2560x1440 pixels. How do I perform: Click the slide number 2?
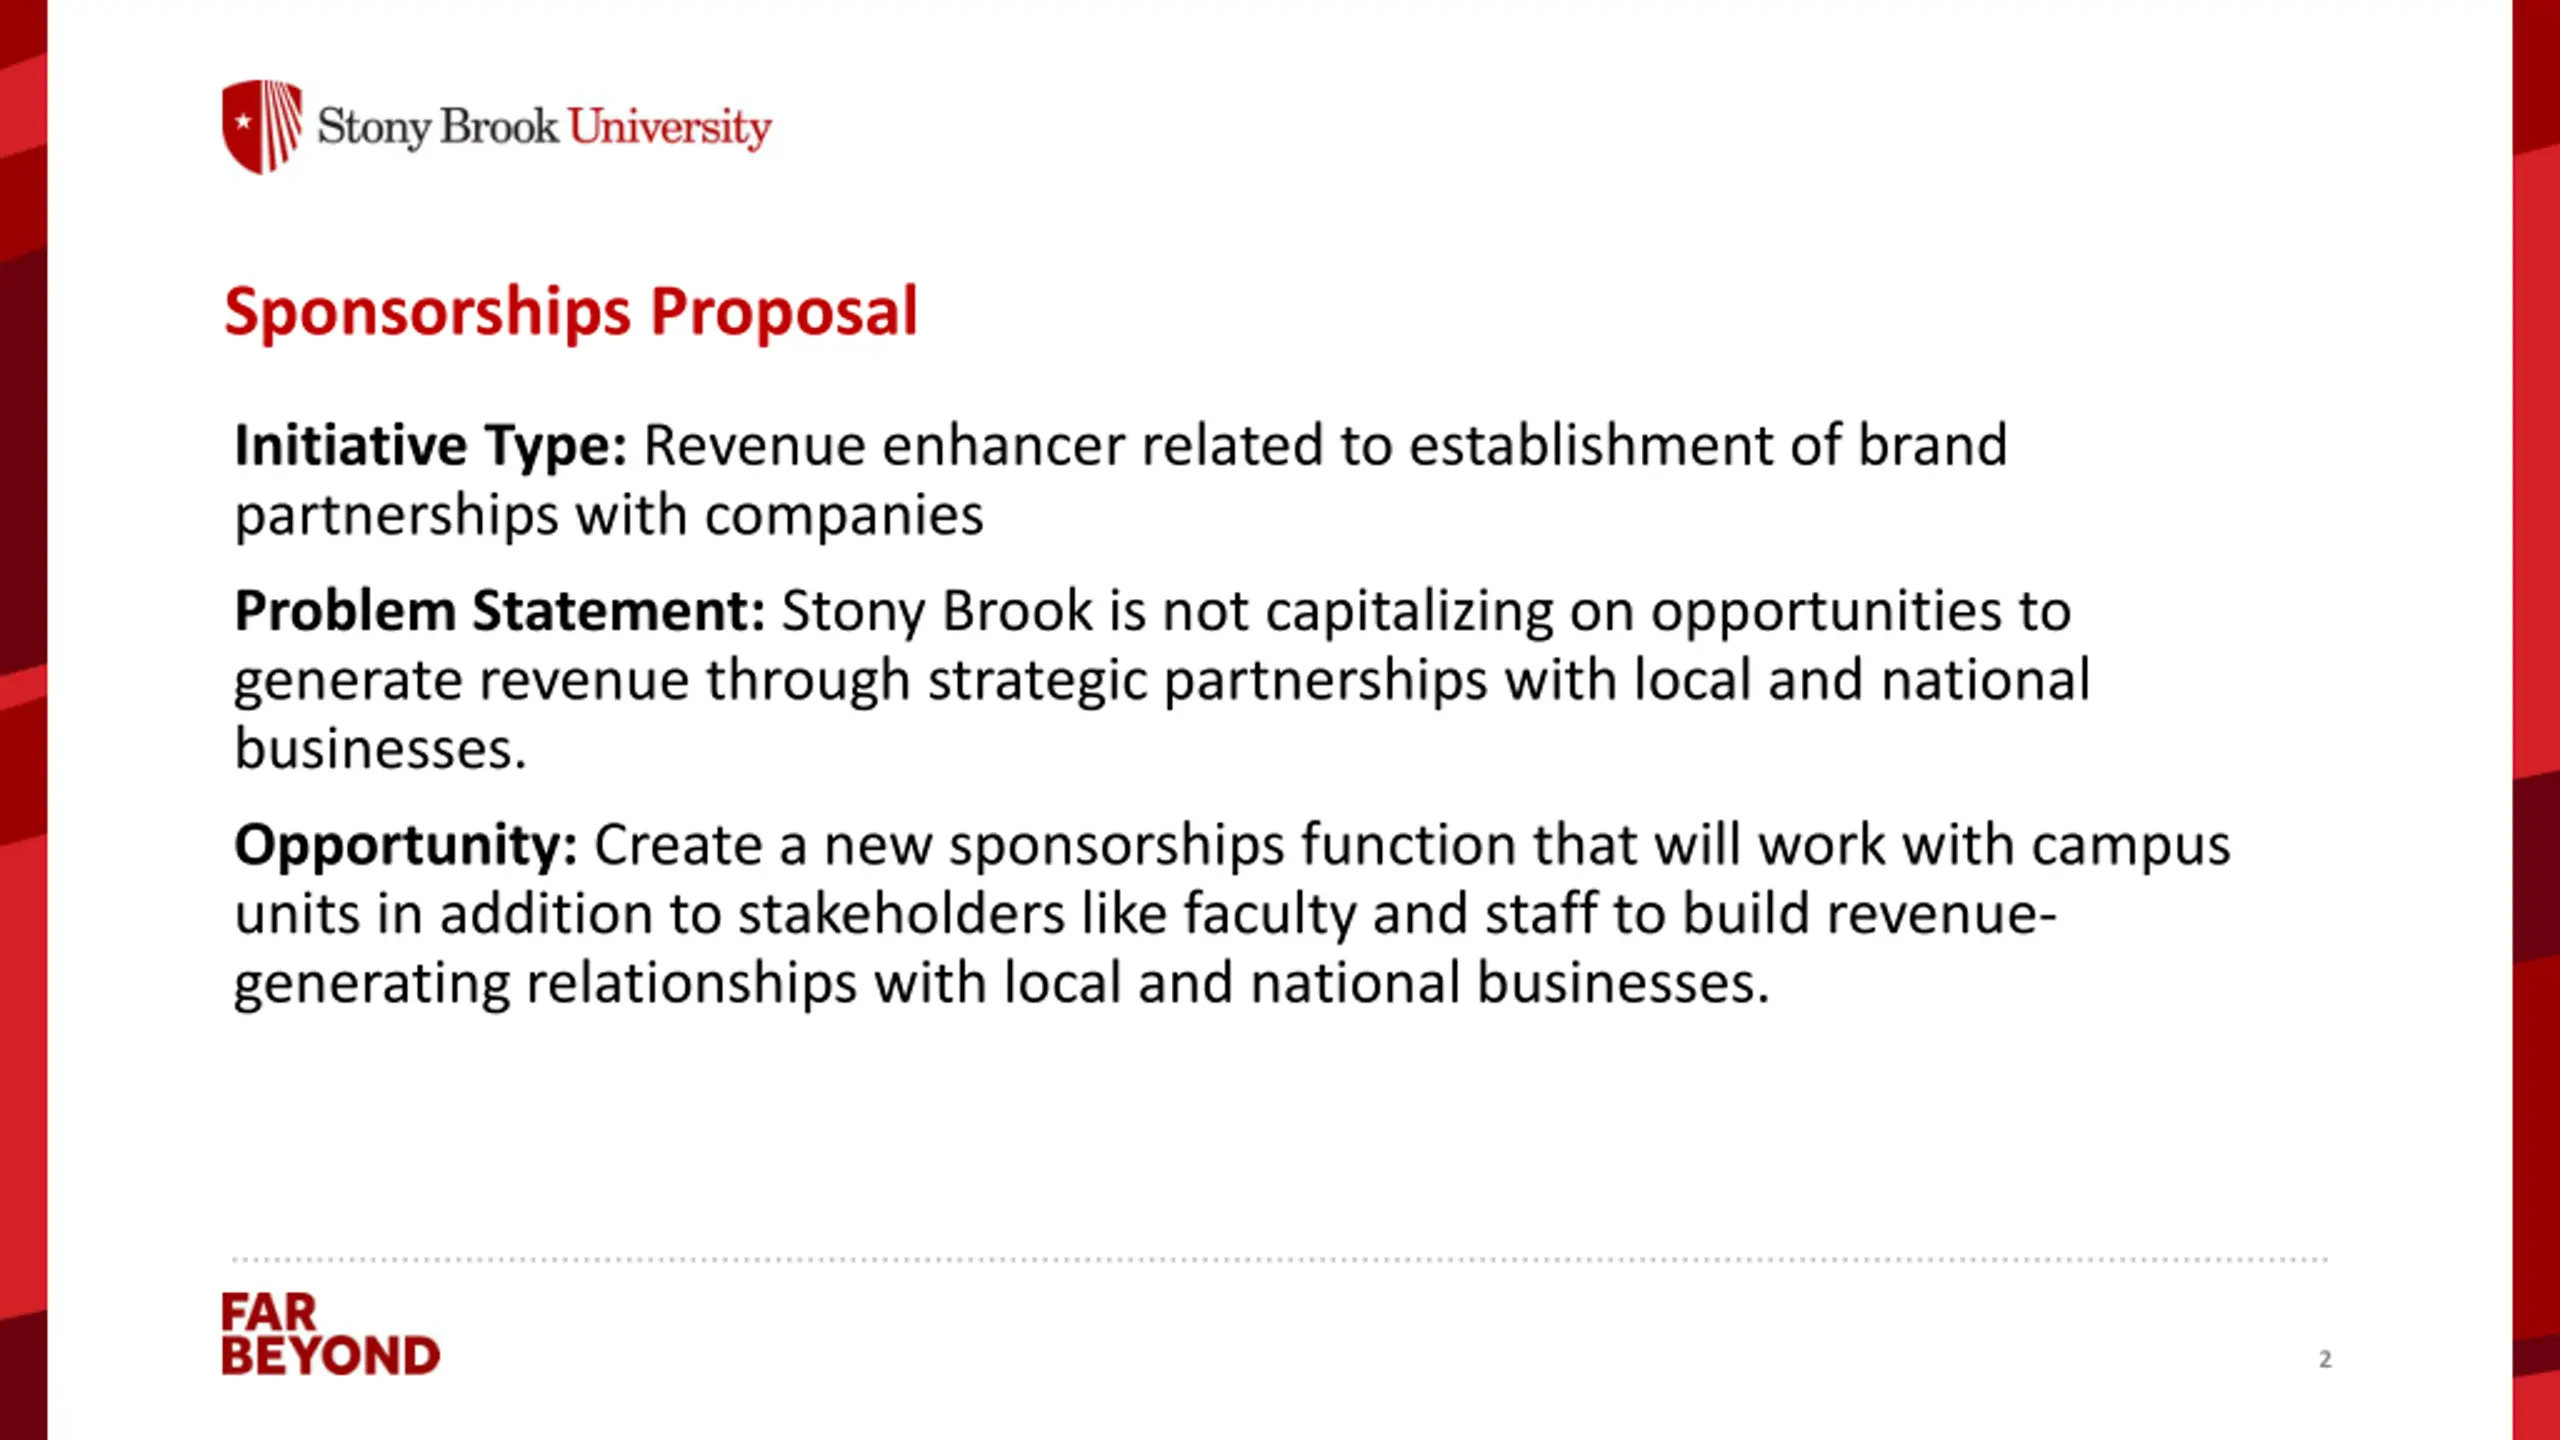pos(2325,1359)
